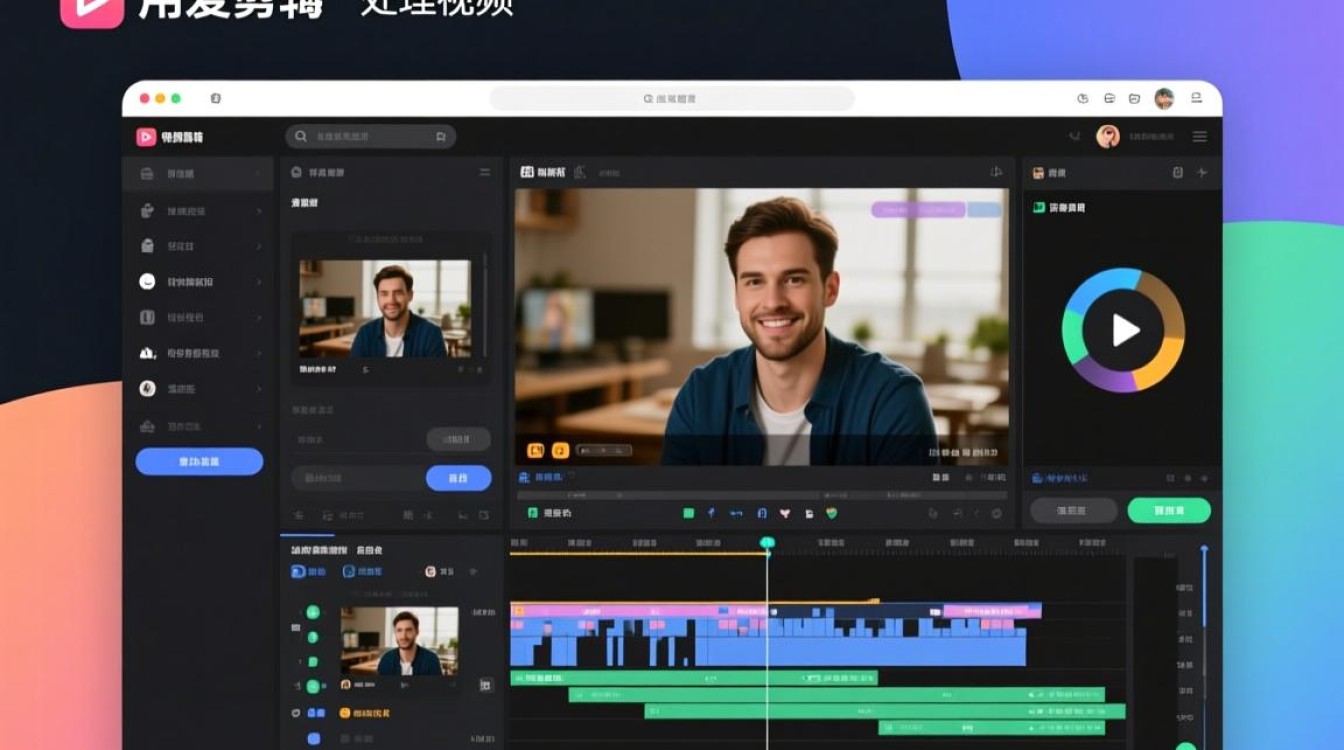
Task: Click the second icon in the left sidebar
Action: [147, 210]
